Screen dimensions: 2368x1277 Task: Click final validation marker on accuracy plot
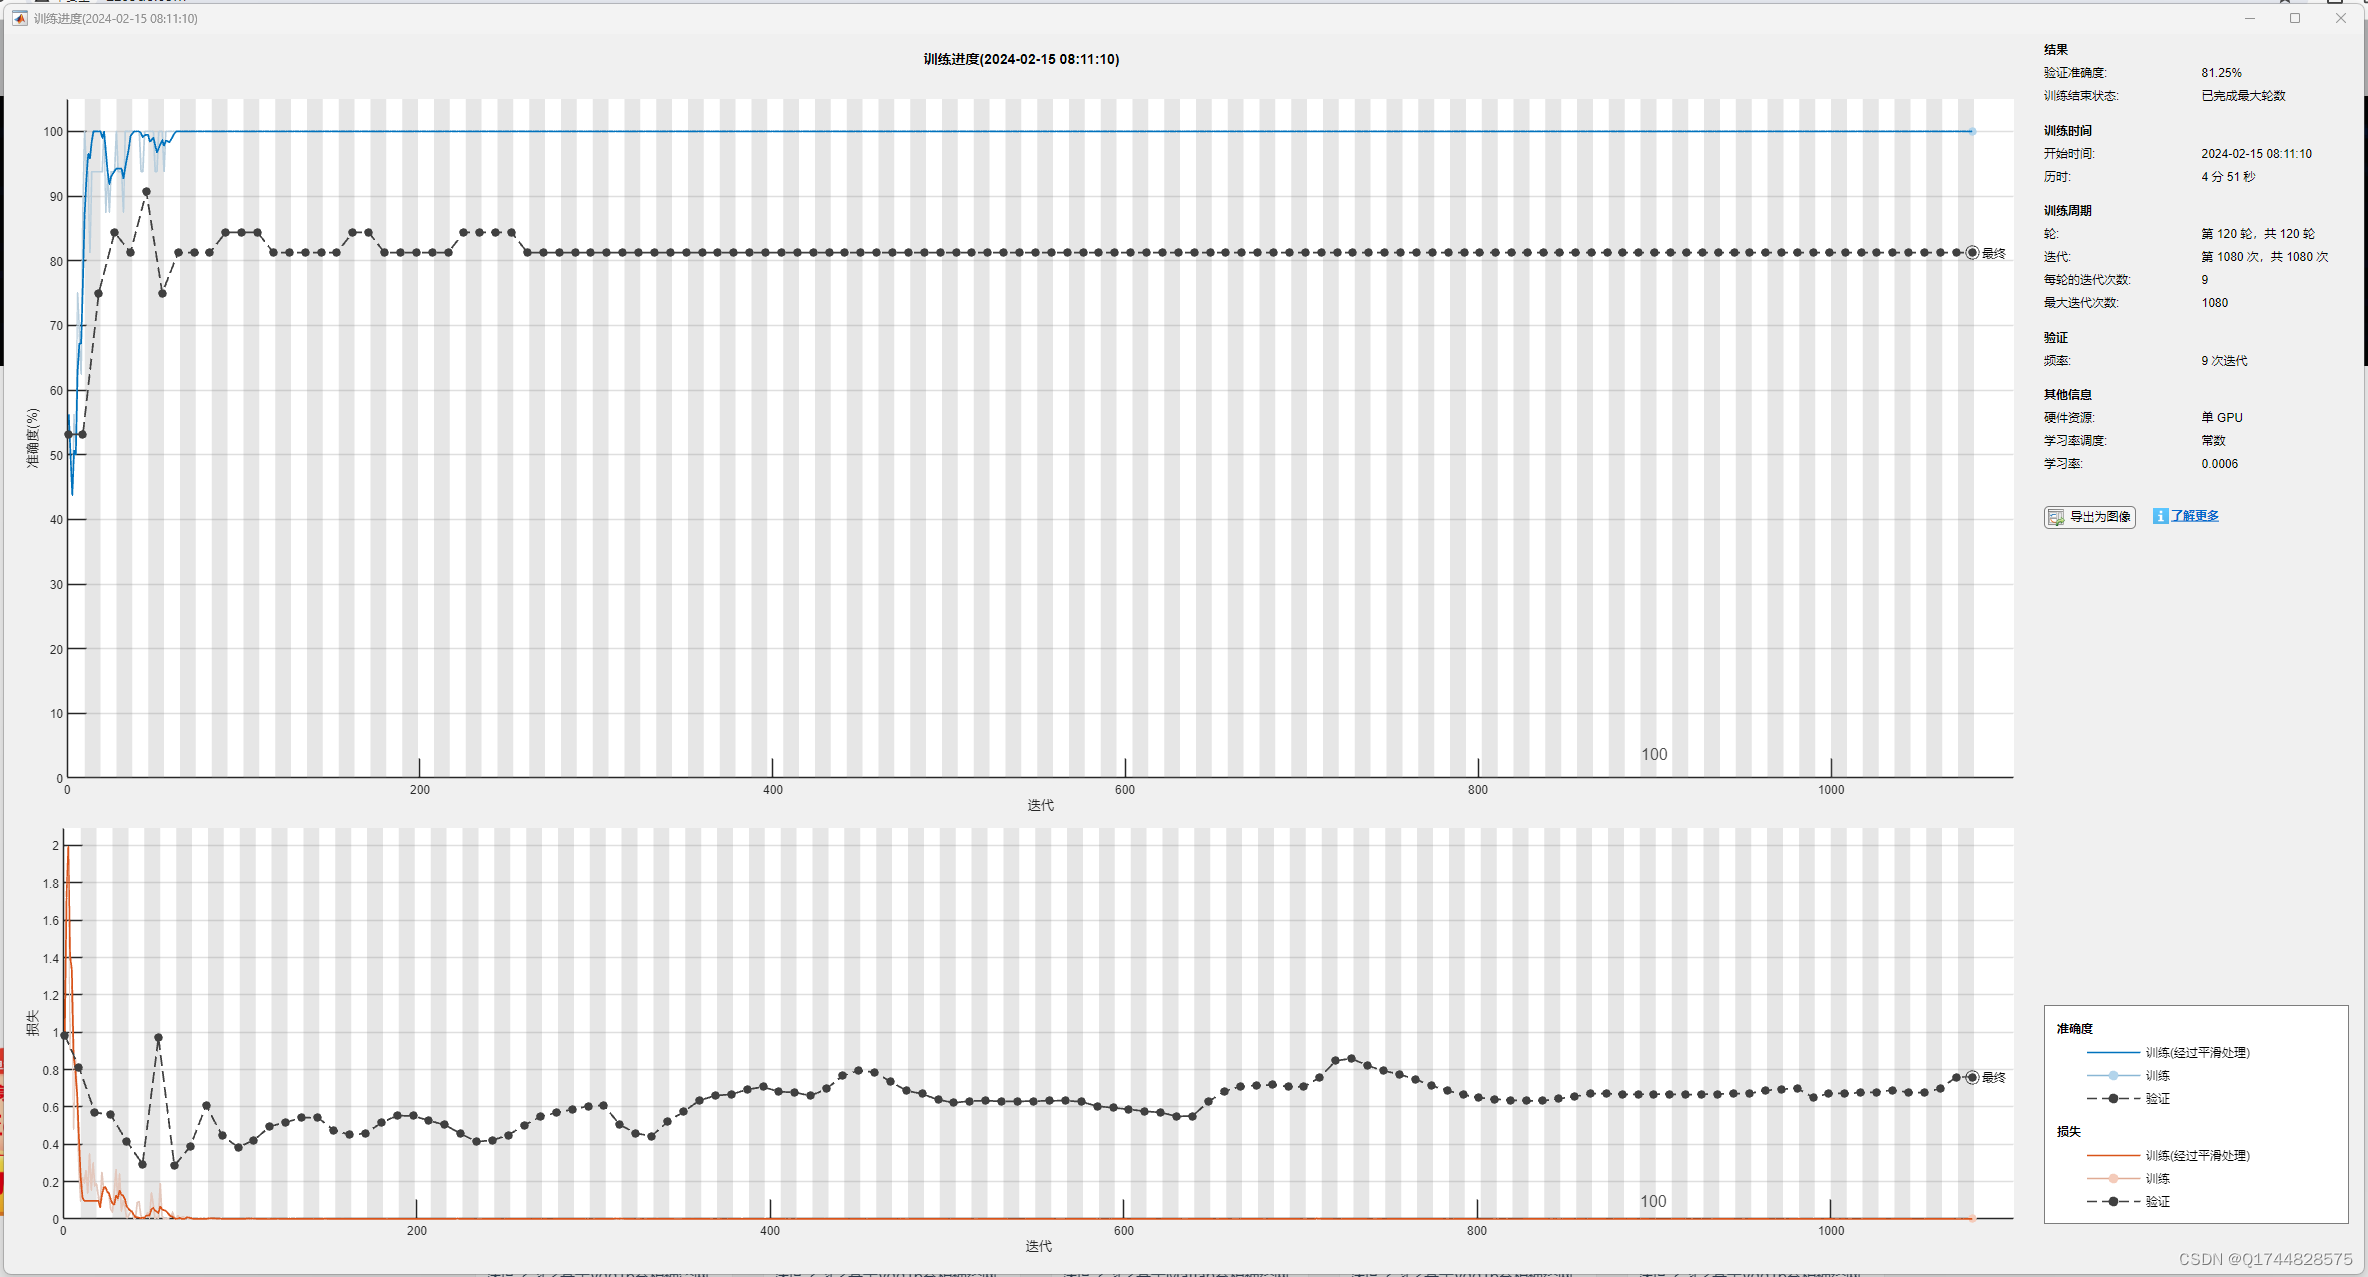1972,253
